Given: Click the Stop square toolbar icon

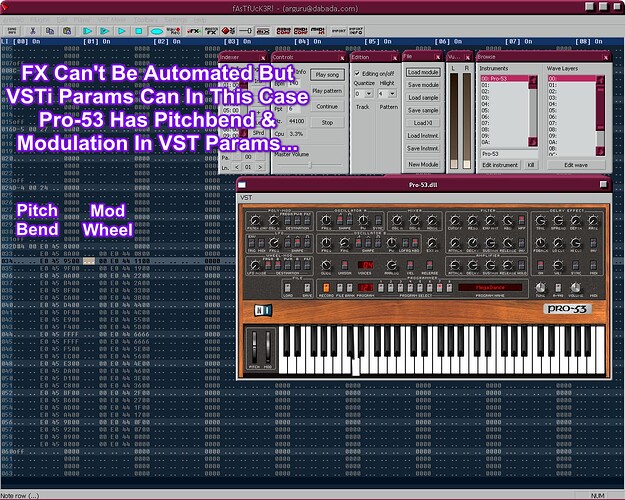Looking at the screenshot, I should [x=138, y=31].
